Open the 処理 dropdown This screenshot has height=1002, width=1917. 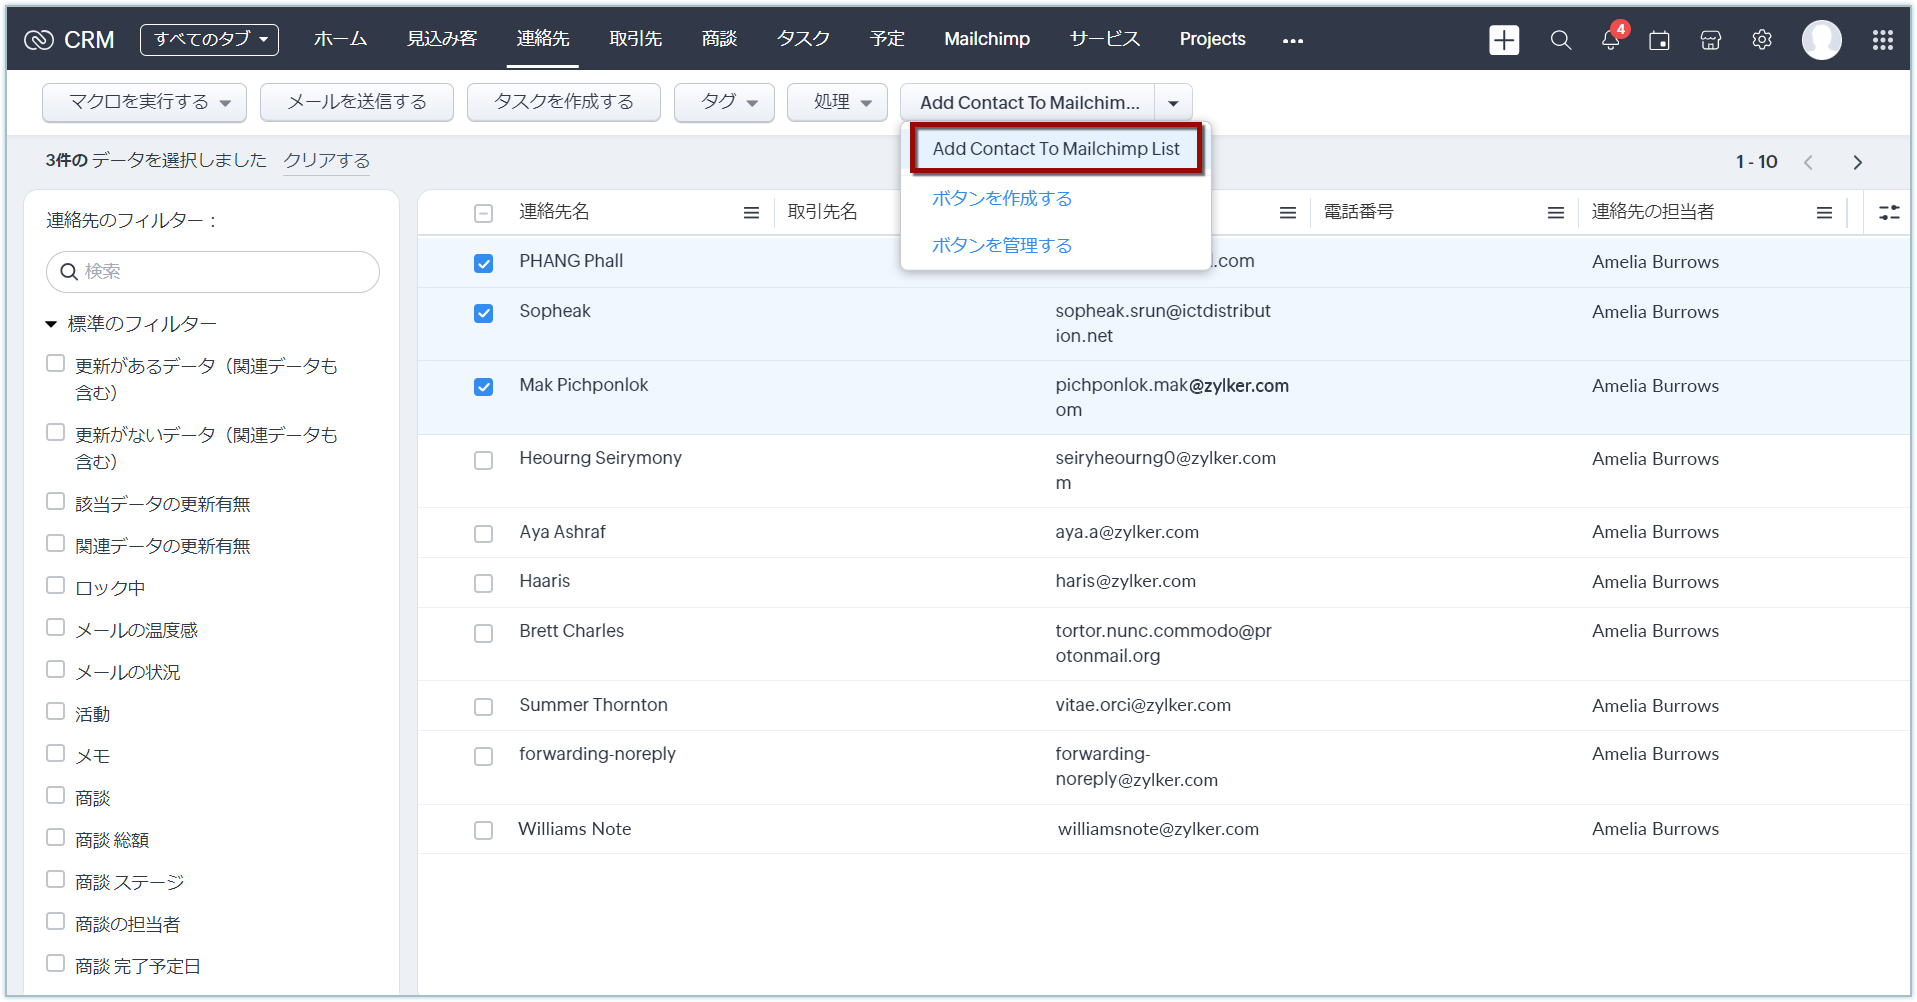pos(837,102)
